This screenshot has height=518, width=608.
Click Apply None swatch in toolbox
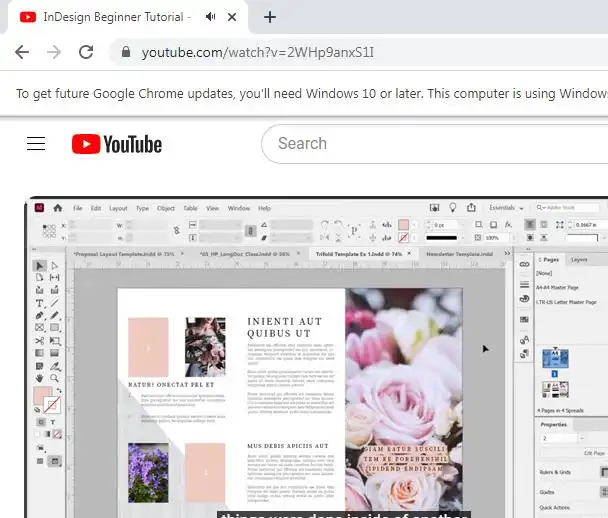[57, 434]
